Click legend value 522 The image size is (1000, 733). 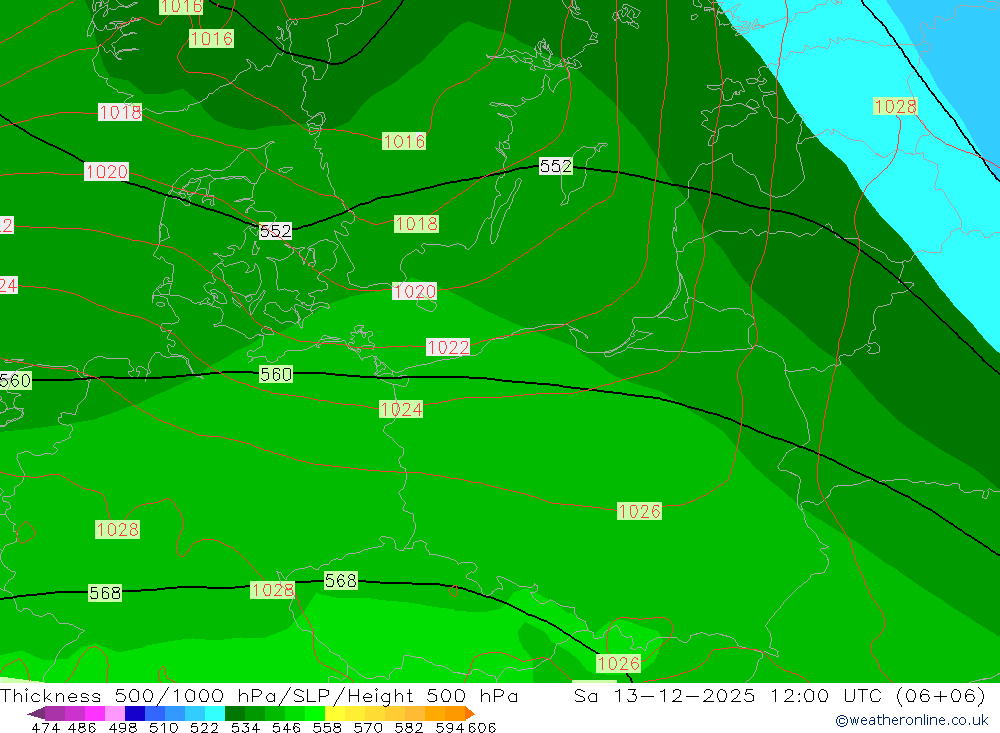coord(204,727)
